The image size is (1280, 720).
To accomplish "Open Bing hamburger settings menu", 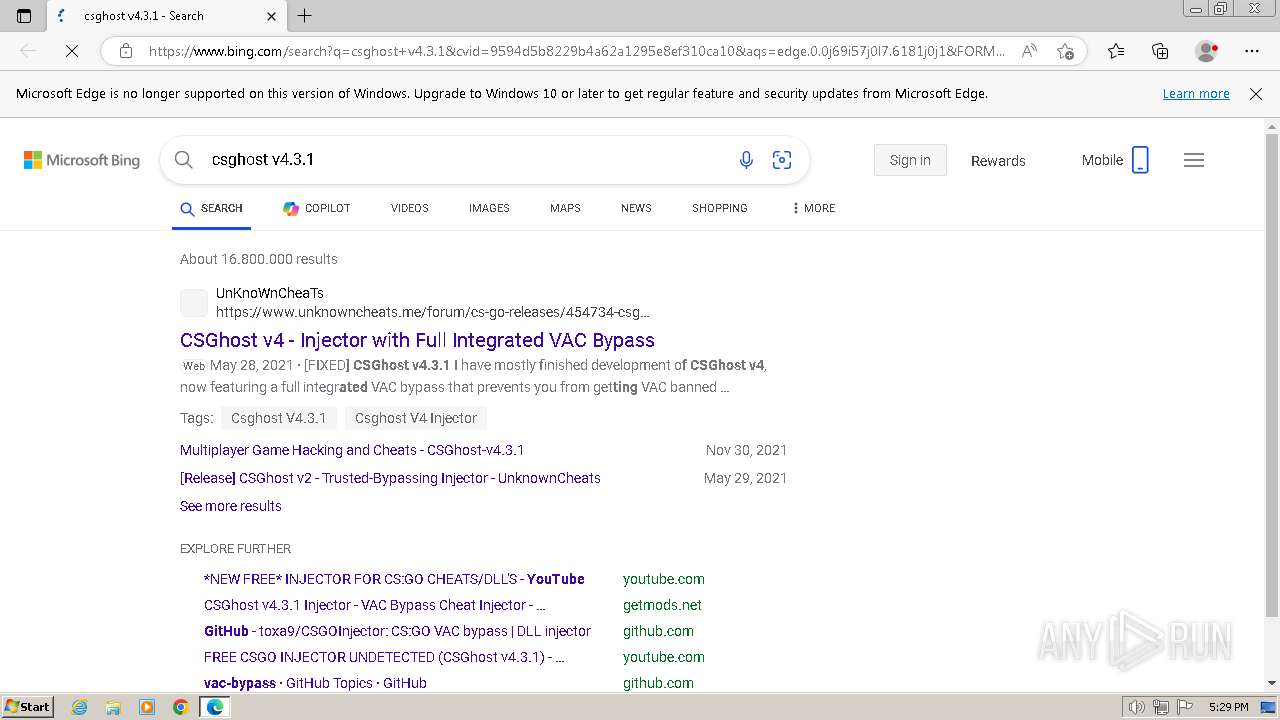I will click(x=1194, y=160).
